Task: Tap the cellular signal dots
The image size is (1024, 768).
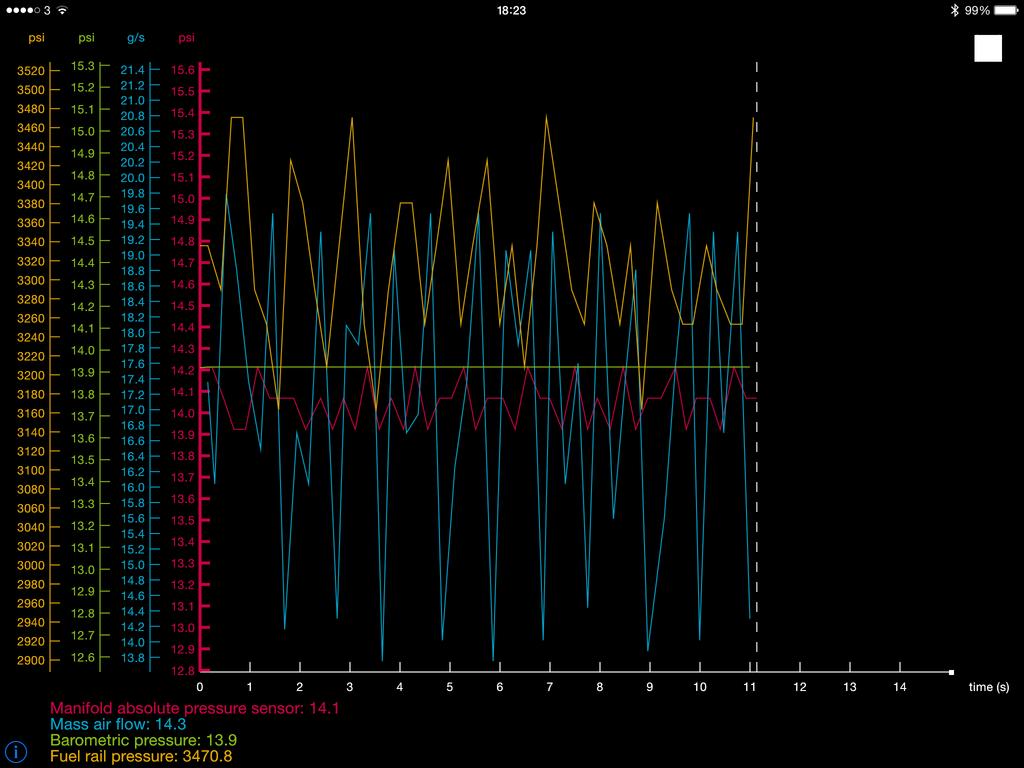Action: pyautogui.click(x=23, y=10)
